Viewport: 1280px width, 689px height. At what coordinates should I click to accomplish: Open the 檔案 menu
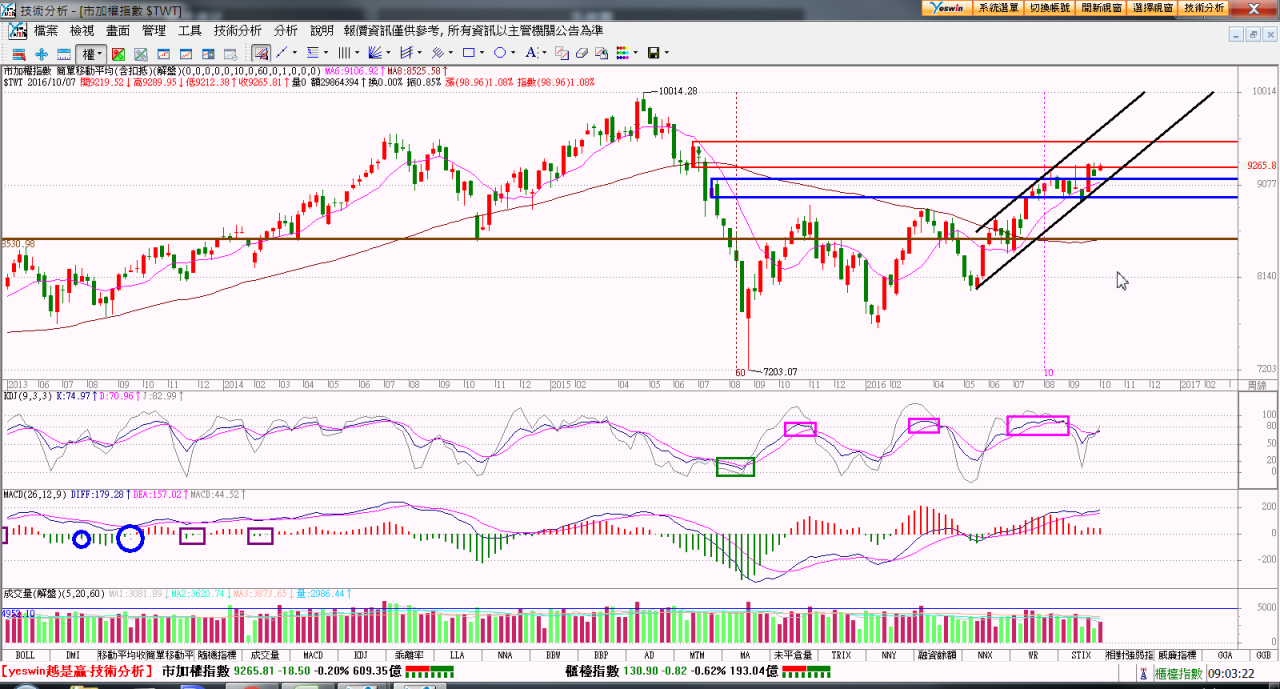pyautogui.click(x=46, y=31)
